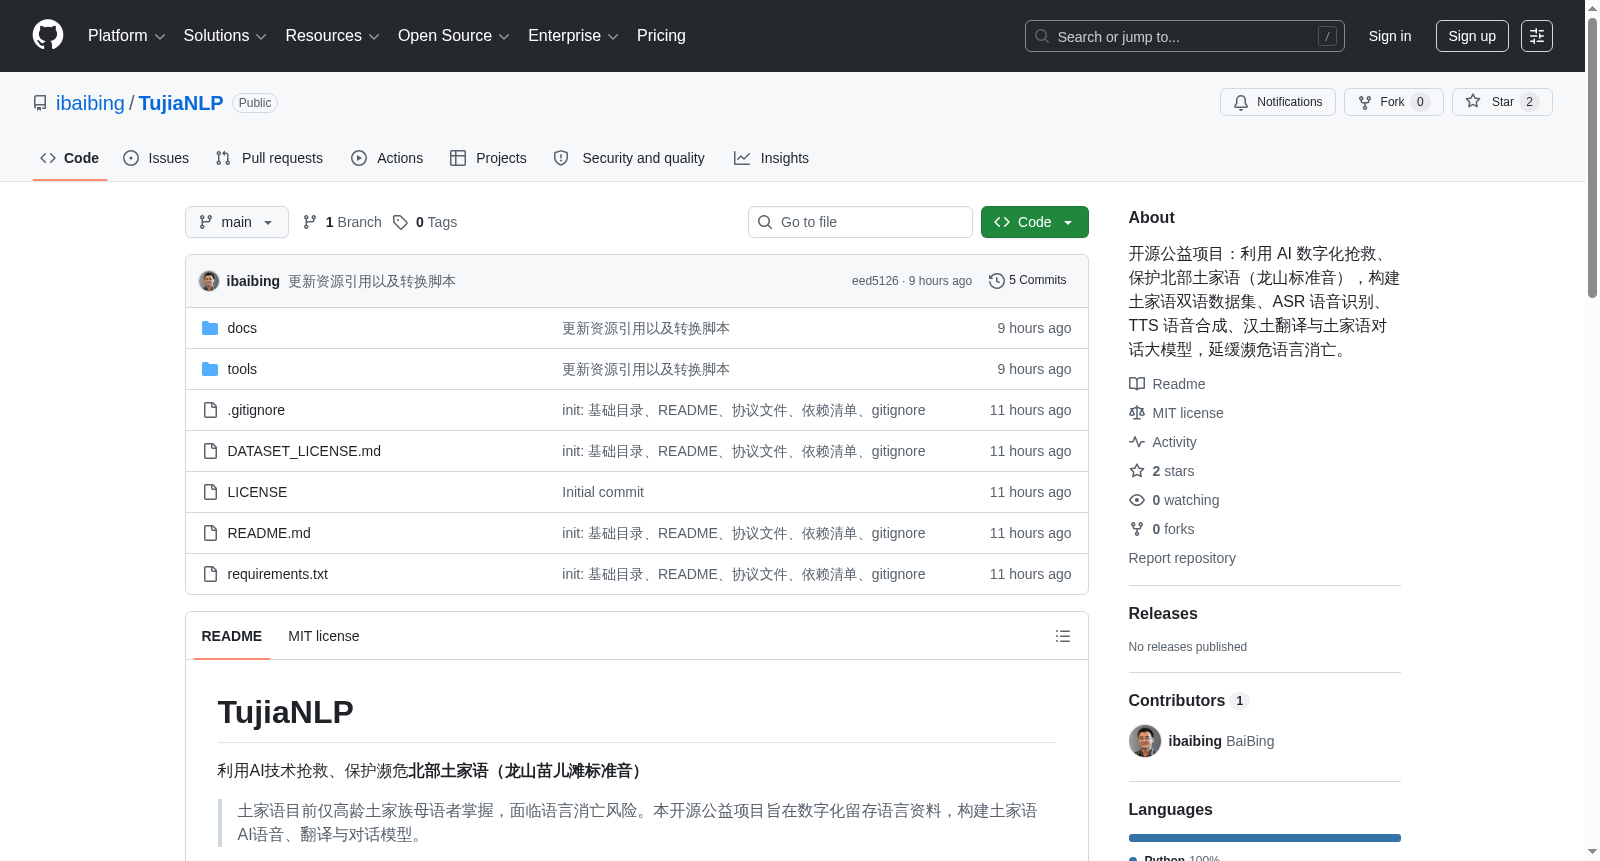Screen dimensions: 1600x861
Task: Expand the Enterprise menu
Action: click(x=573, y=36)
